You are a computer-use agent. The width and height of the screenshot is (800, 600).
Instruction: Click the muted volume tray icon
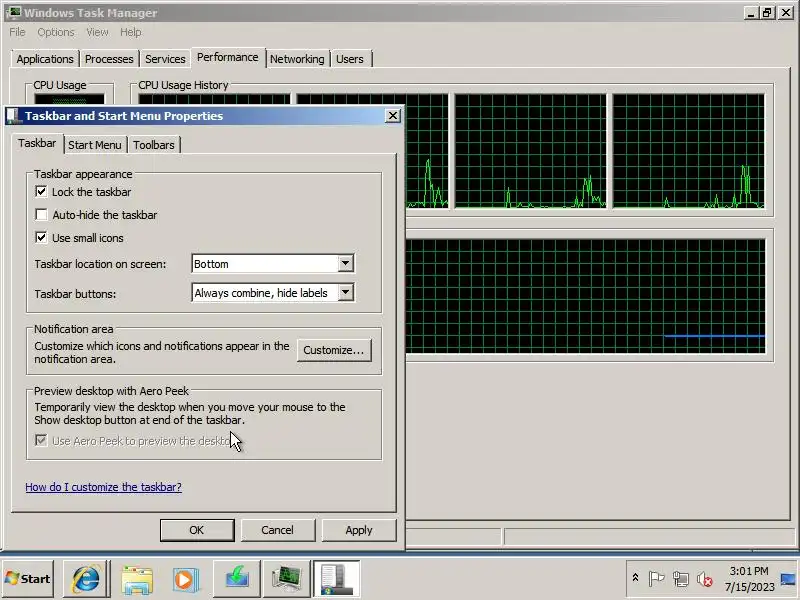(x=705, y=579)
